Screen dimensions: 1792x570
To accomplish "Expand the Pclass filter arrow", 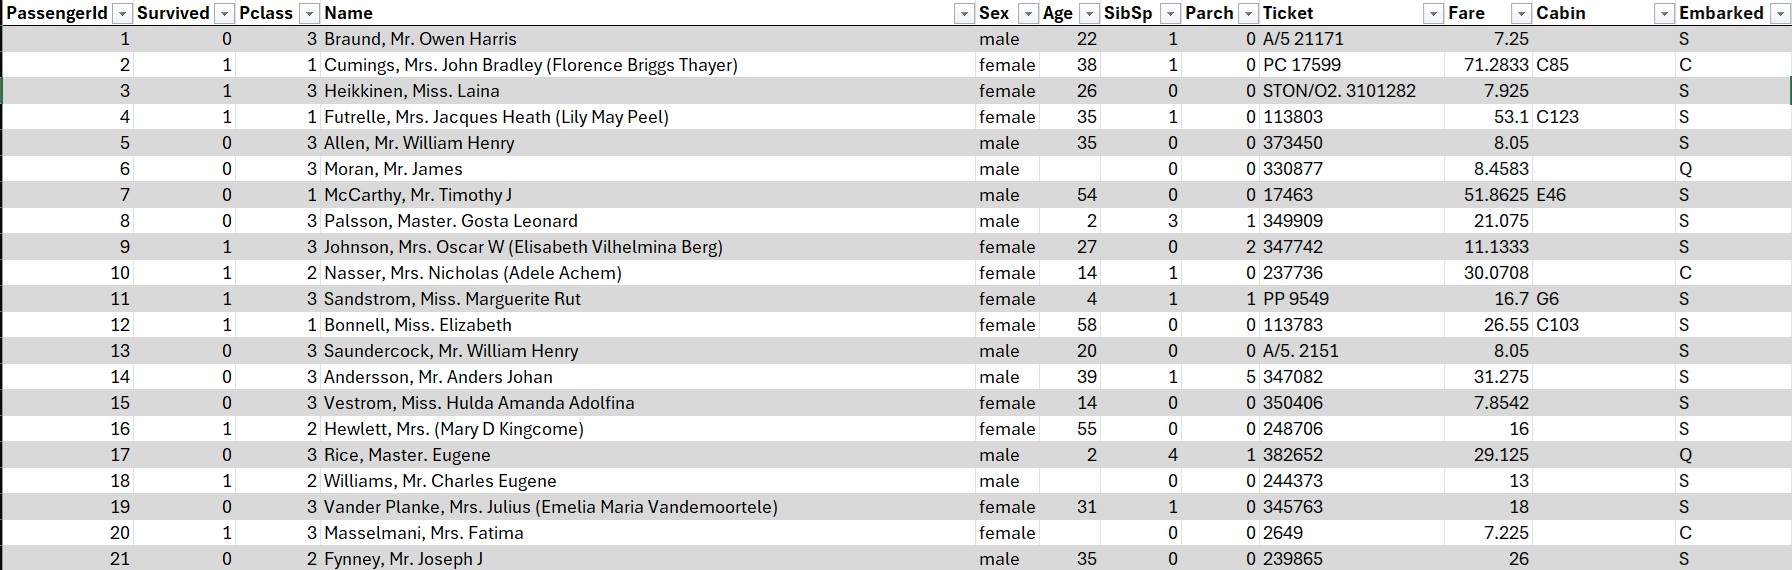I will tap(309, 13).
